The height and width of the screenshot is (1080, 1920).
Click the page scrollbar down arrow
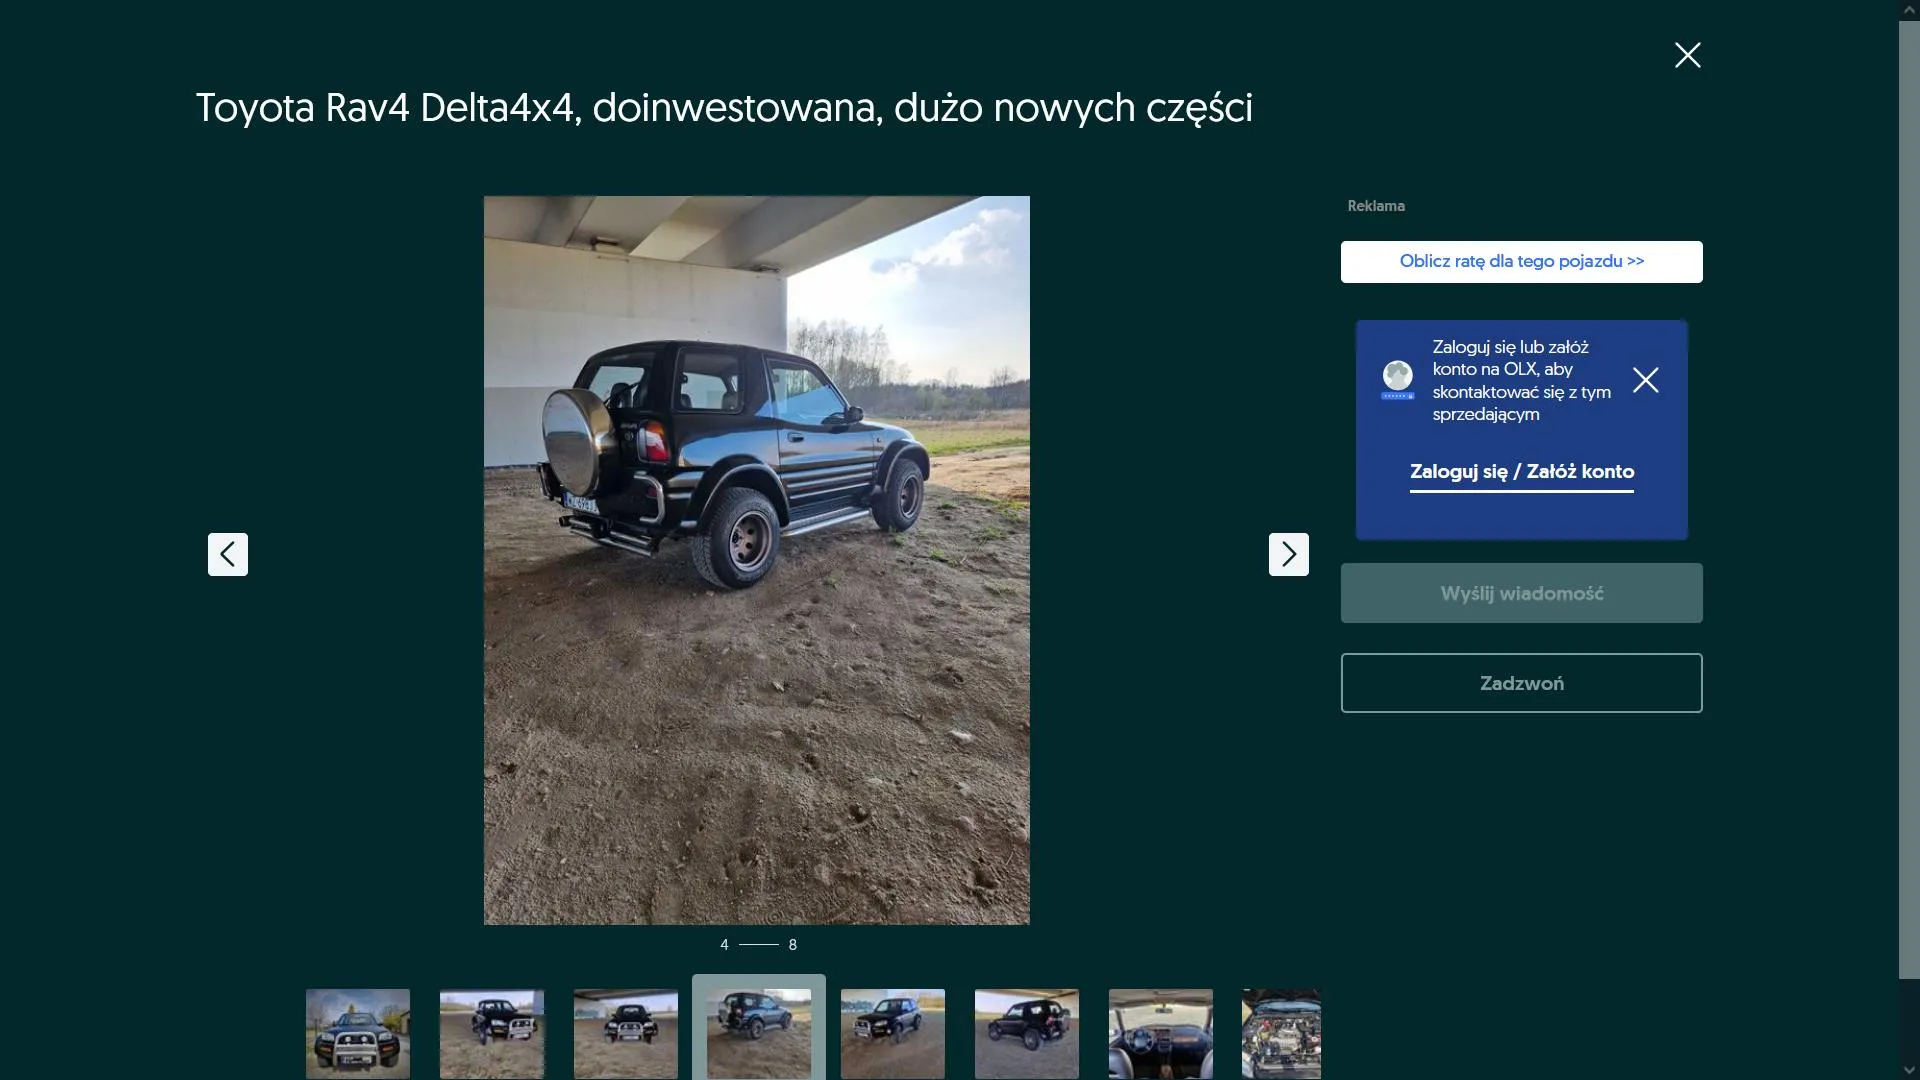[1909, 1070]
